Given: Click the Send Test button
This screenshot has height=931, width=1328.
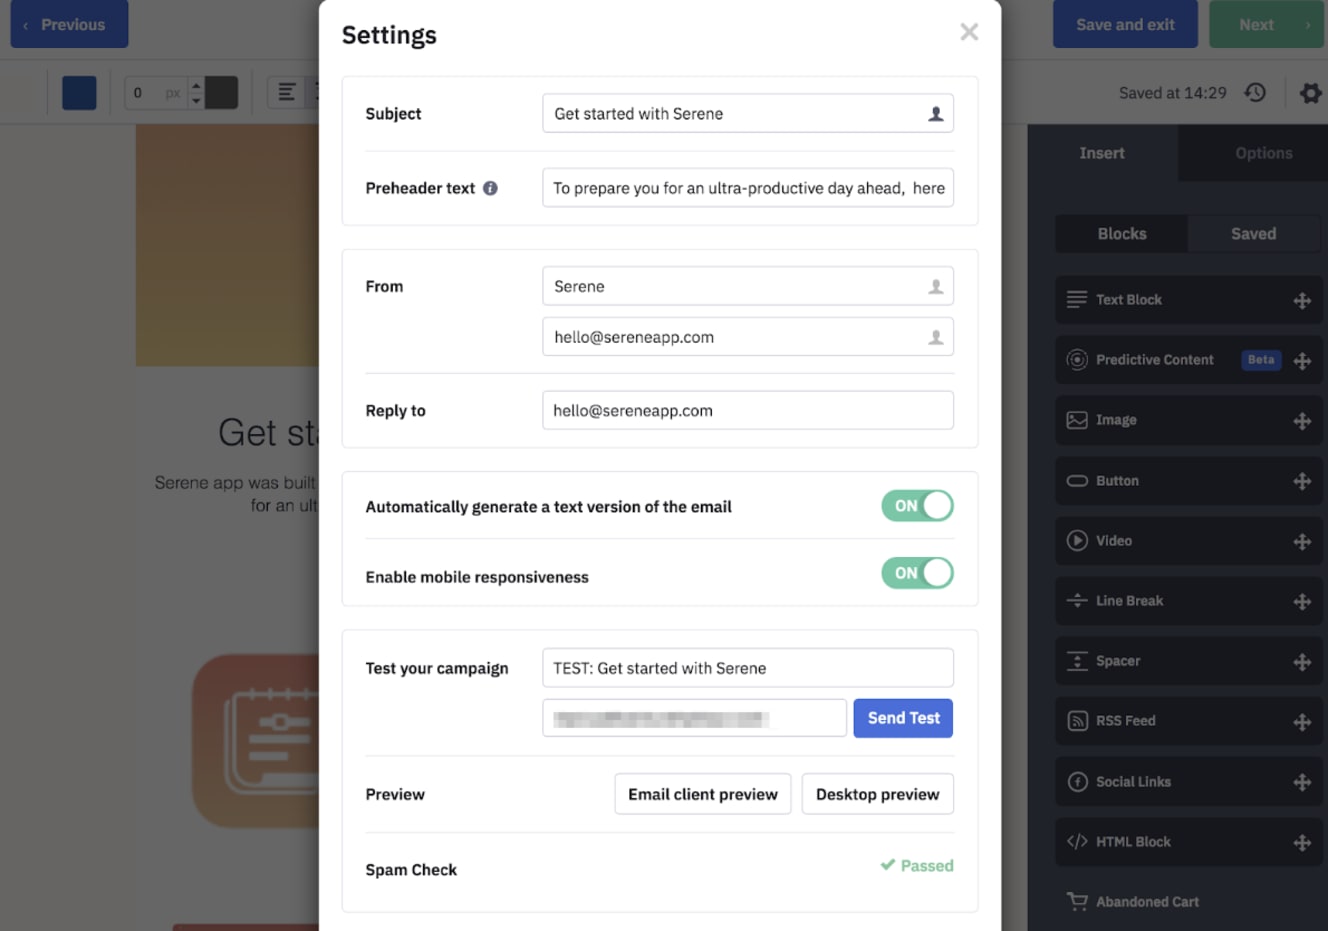Looking at the screenshot, I should tap(903, 718).
